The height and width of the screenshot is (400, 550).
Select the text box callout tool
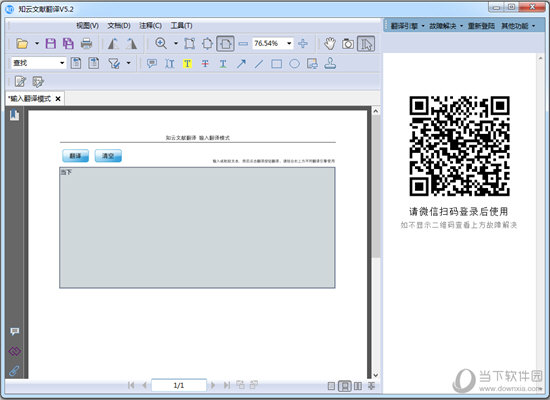pos(312,64)
